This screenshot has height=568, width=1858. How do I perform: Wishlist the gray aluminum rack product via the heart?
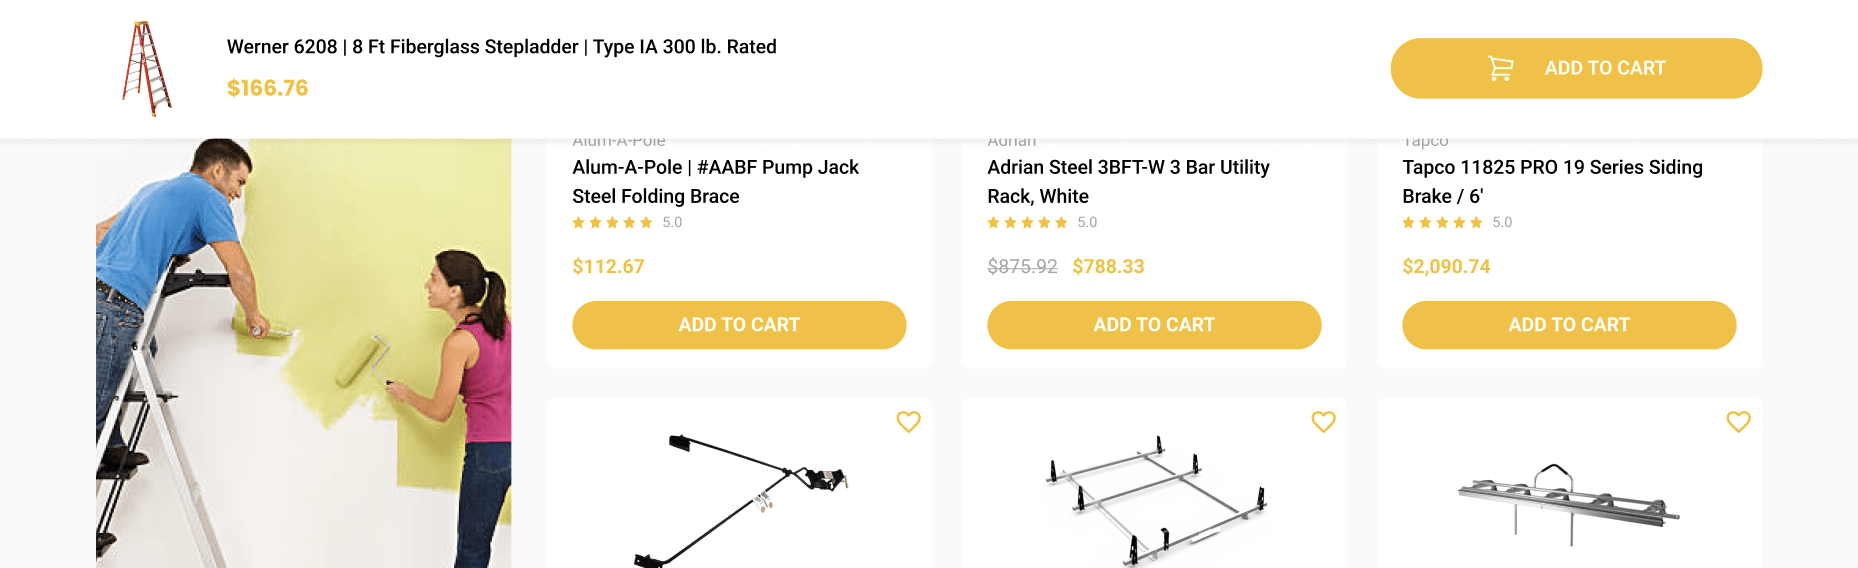point(1738,422)
